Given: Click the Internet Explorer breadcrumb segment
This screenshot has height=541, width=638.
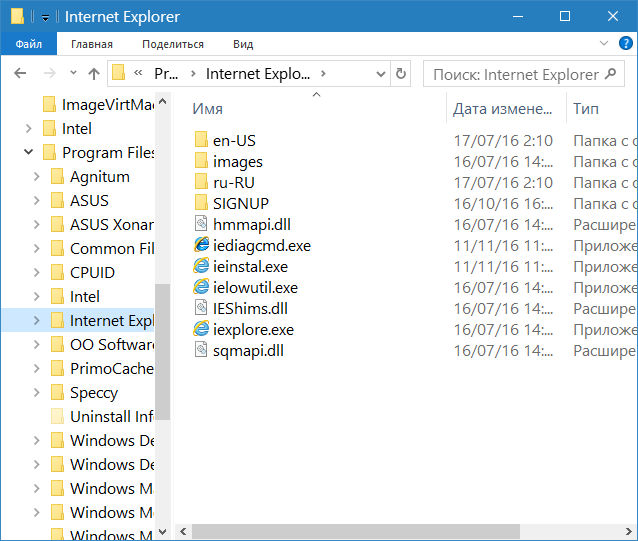Looking at the screenshot, I should click(258, 74).
